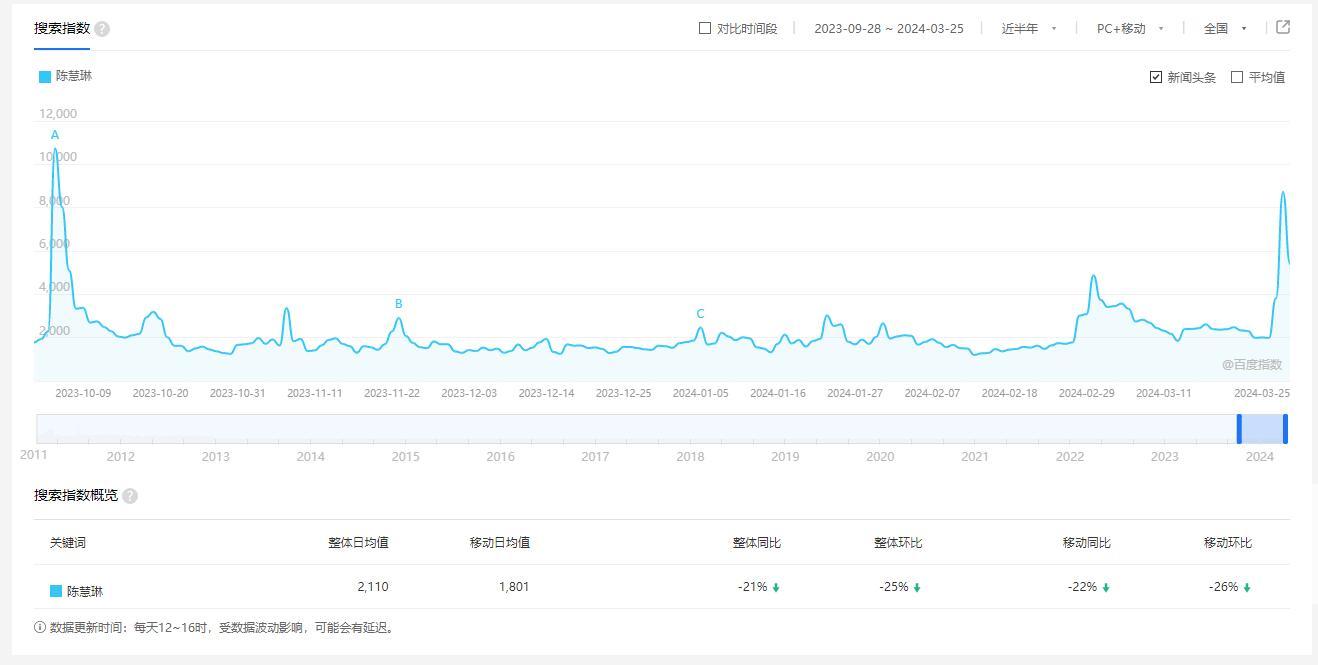Click the info icon before 数据更新时间
Viewport: 1318px width, 665px height.
(40, 628)
